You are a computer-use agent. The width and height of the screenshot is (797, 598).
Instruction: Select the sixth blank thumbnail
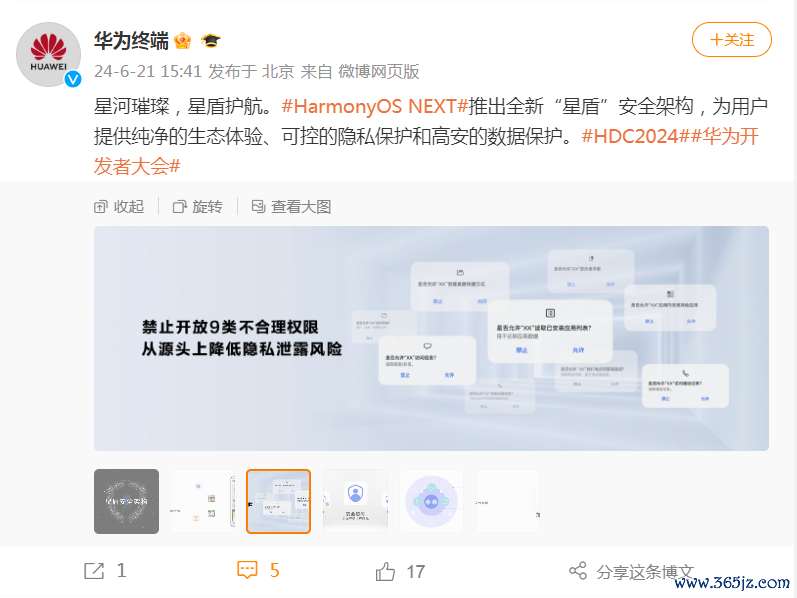507,501
